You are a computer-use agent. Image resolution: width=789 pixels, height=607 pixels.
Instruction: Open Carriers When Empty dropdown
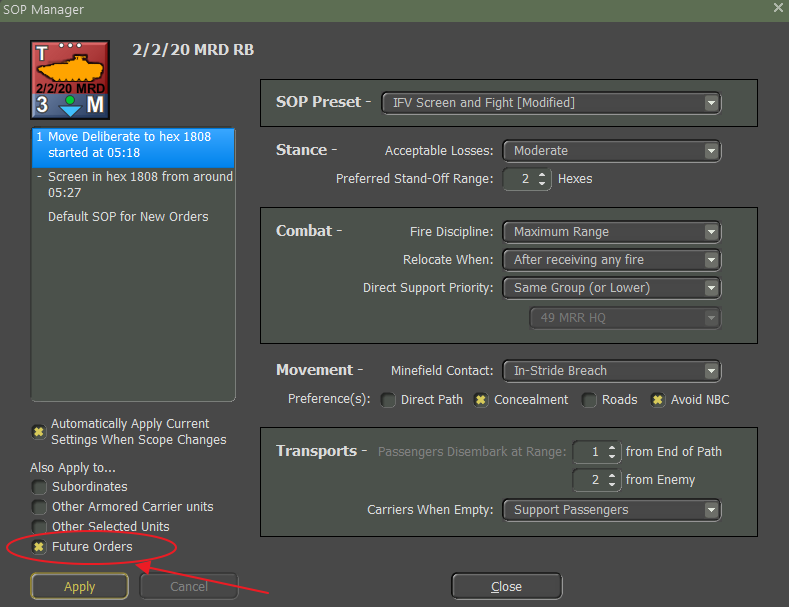[611, 510]
